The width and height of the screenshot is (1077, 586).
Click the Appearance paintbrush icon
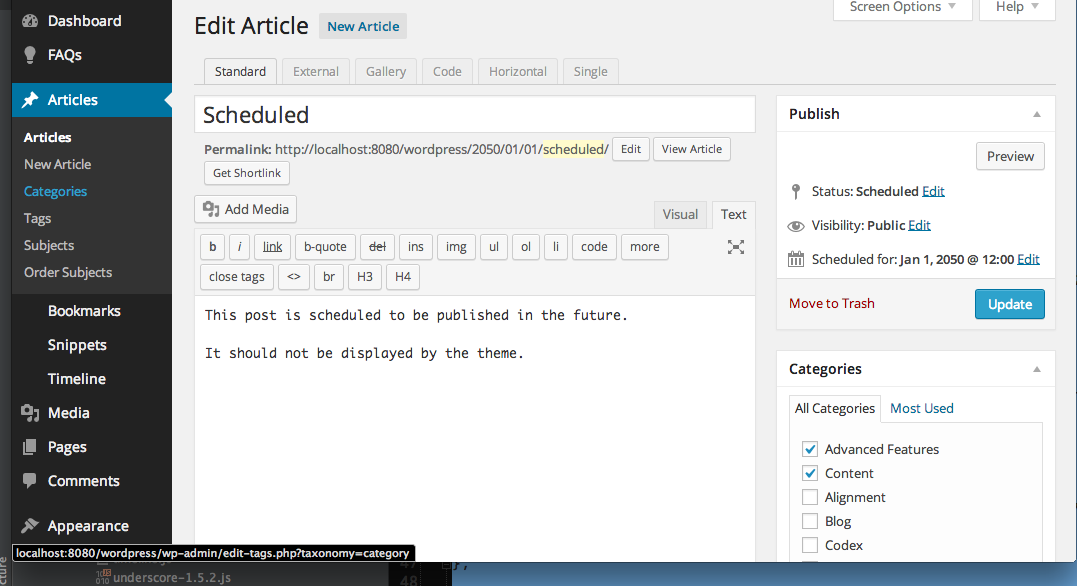click(x=30, y=526)
